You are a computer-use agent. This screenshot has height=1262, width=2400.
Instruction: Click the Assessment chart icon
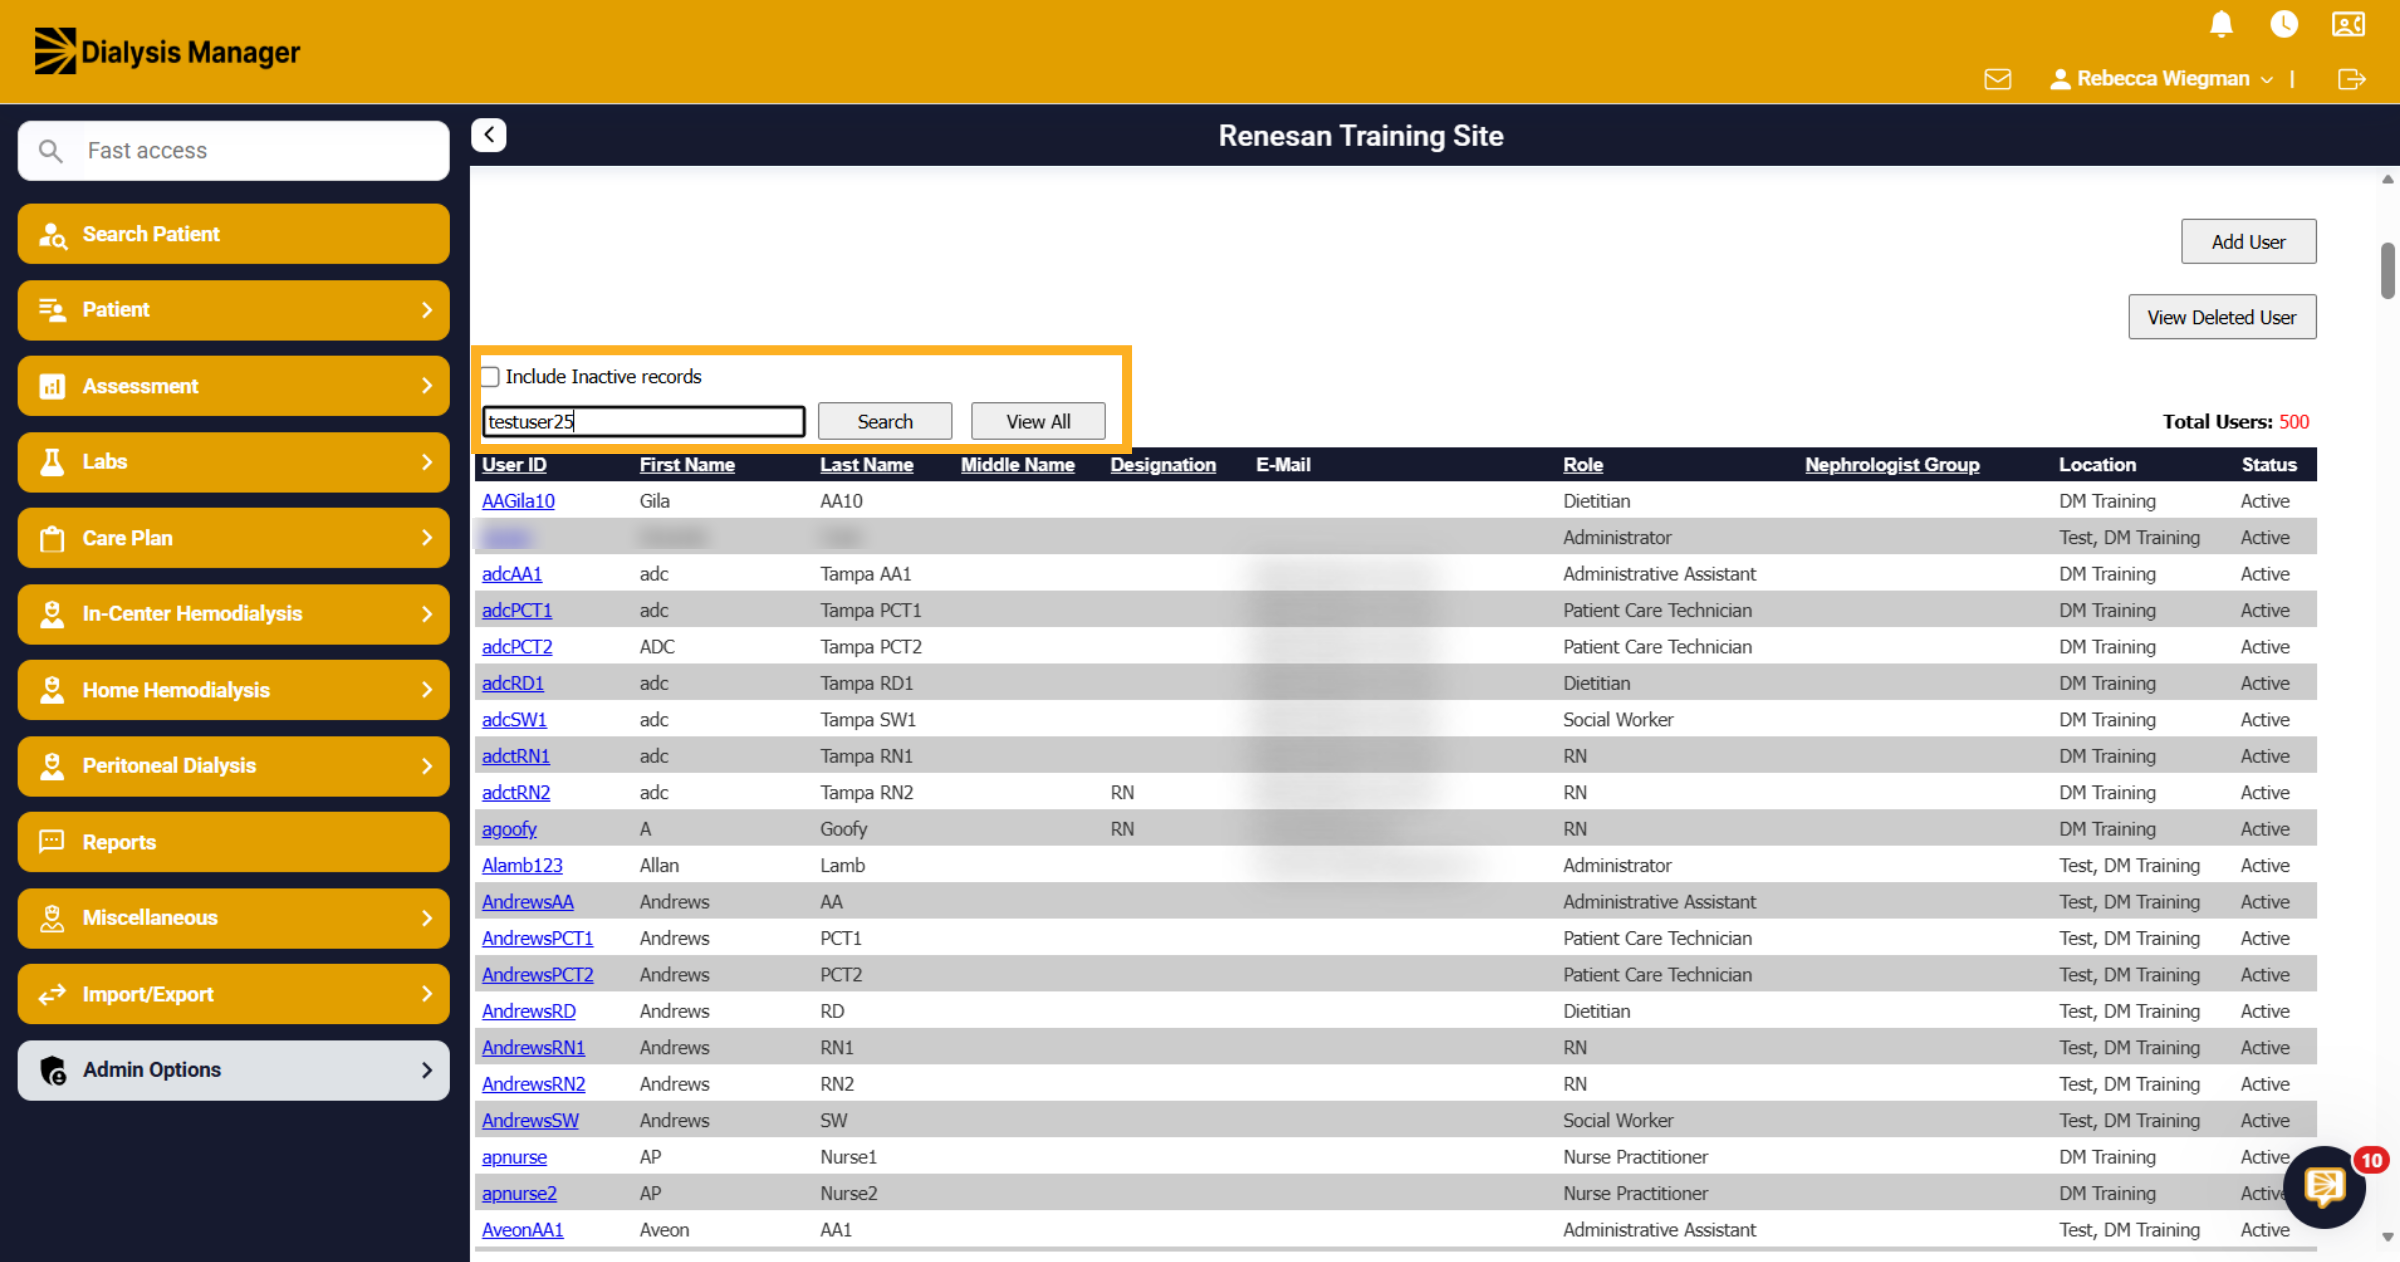[x=52, y=386]
